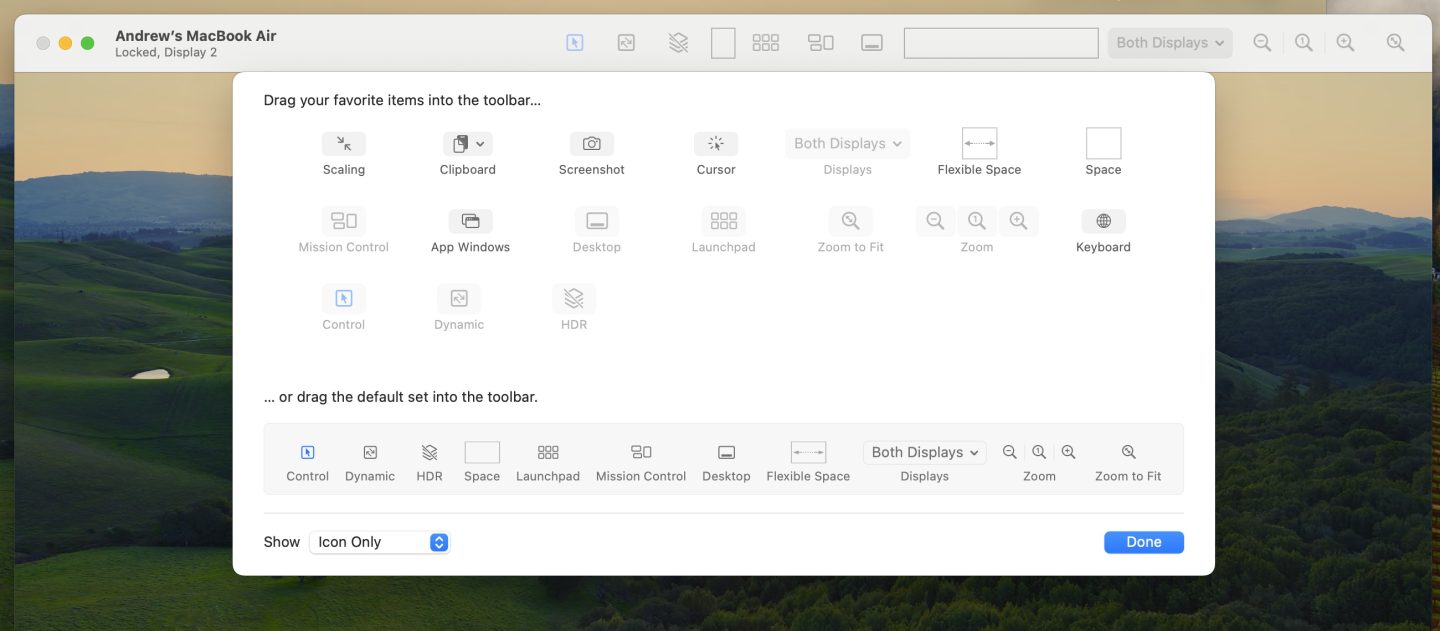Click the Launchpad grid icon in the top toolbar

766,43
